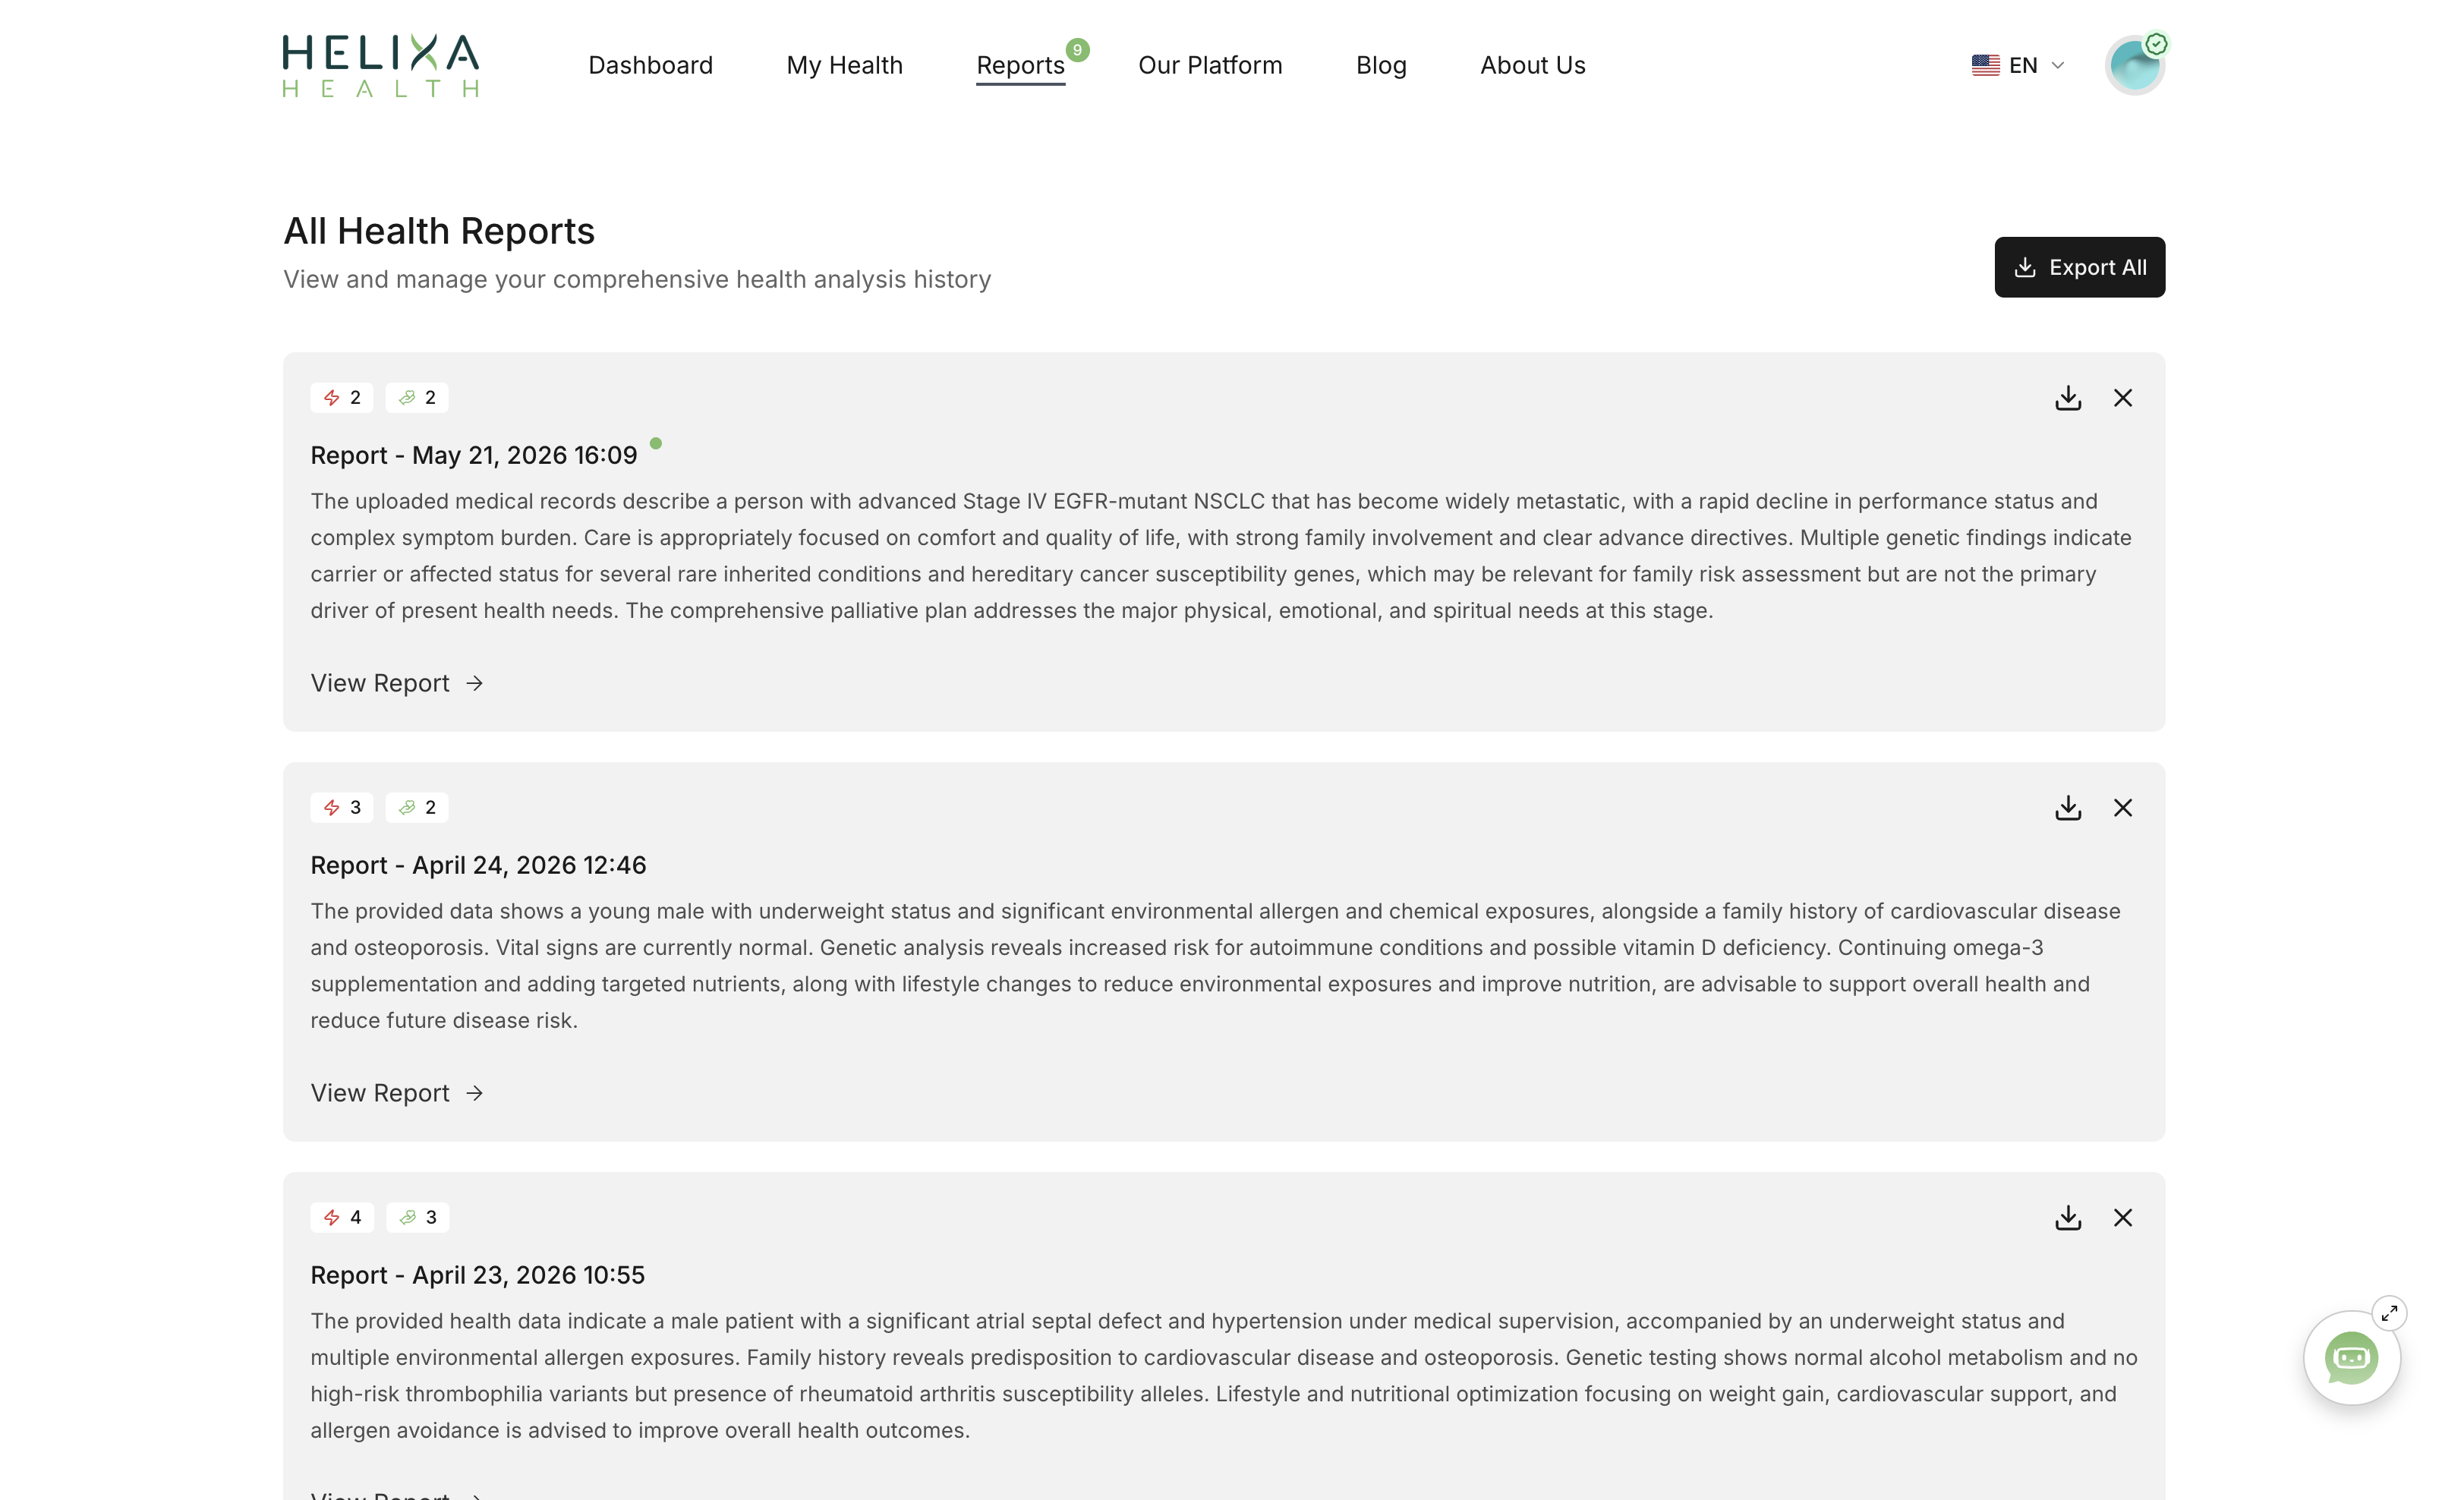Click the Helixa Health logo

(381, 65)
